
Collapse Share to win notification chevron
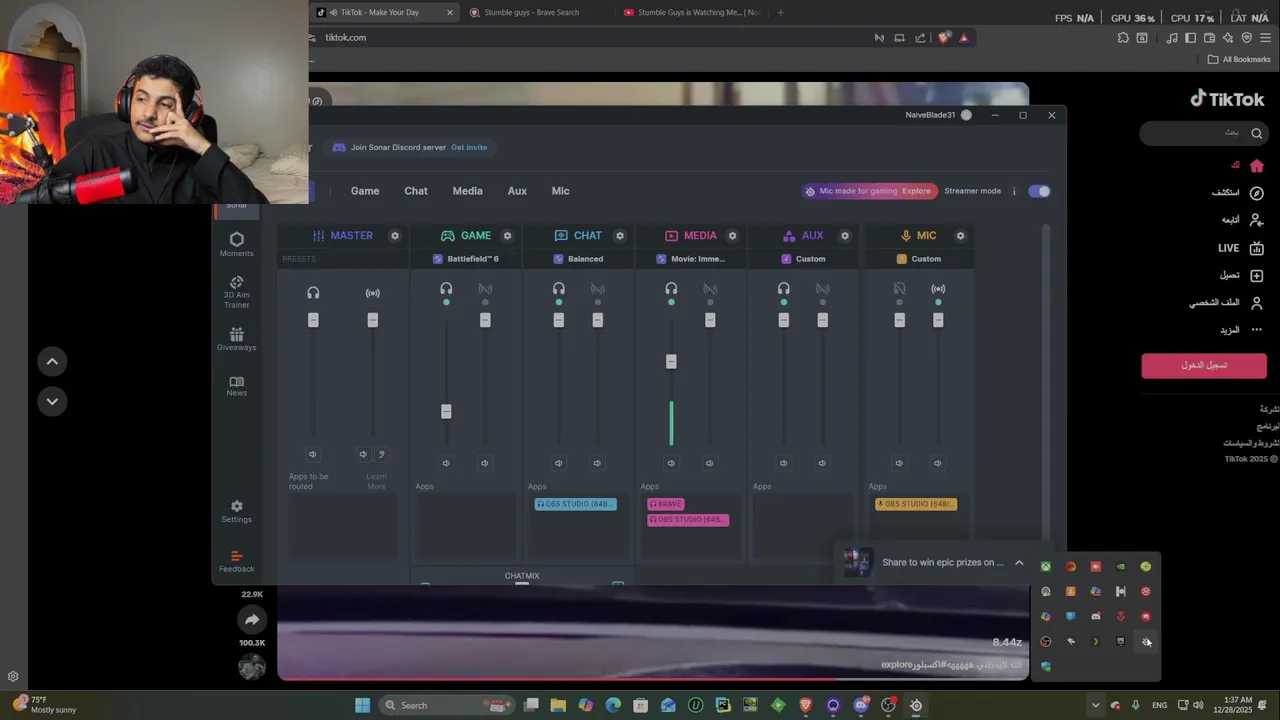click(1019, 563)
